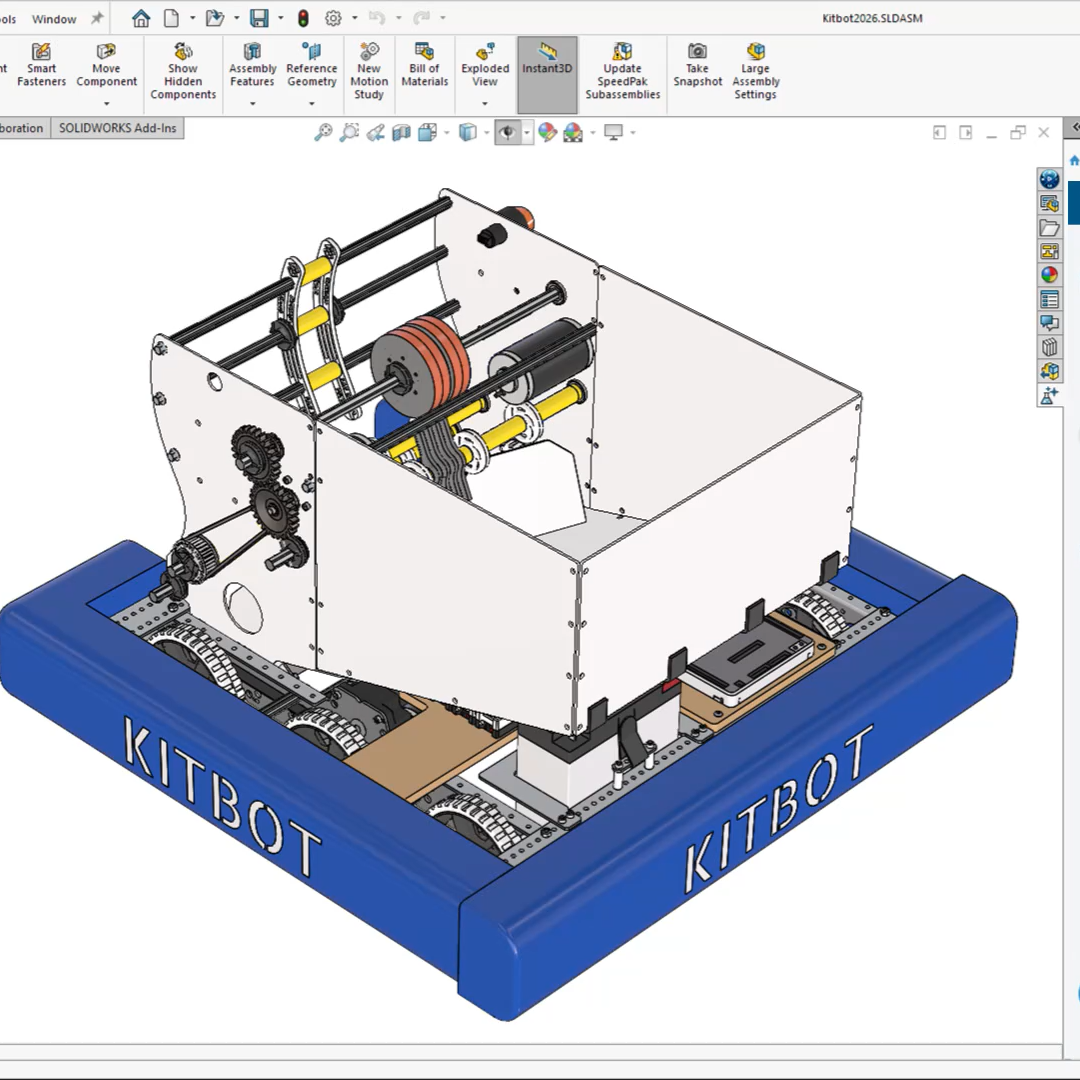
Task: Save the assembly with the Save icon
Action: click(259, 18)
